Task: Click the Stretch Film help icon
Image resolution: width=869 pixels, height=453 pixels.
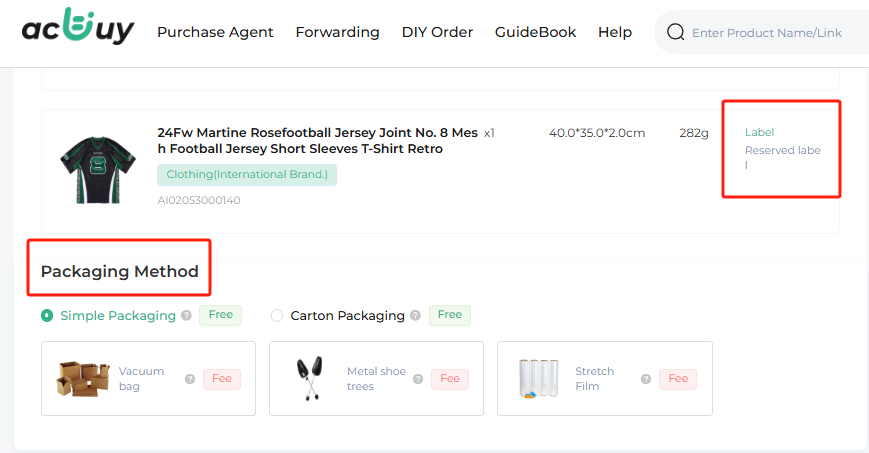Action: coord(646,379)
